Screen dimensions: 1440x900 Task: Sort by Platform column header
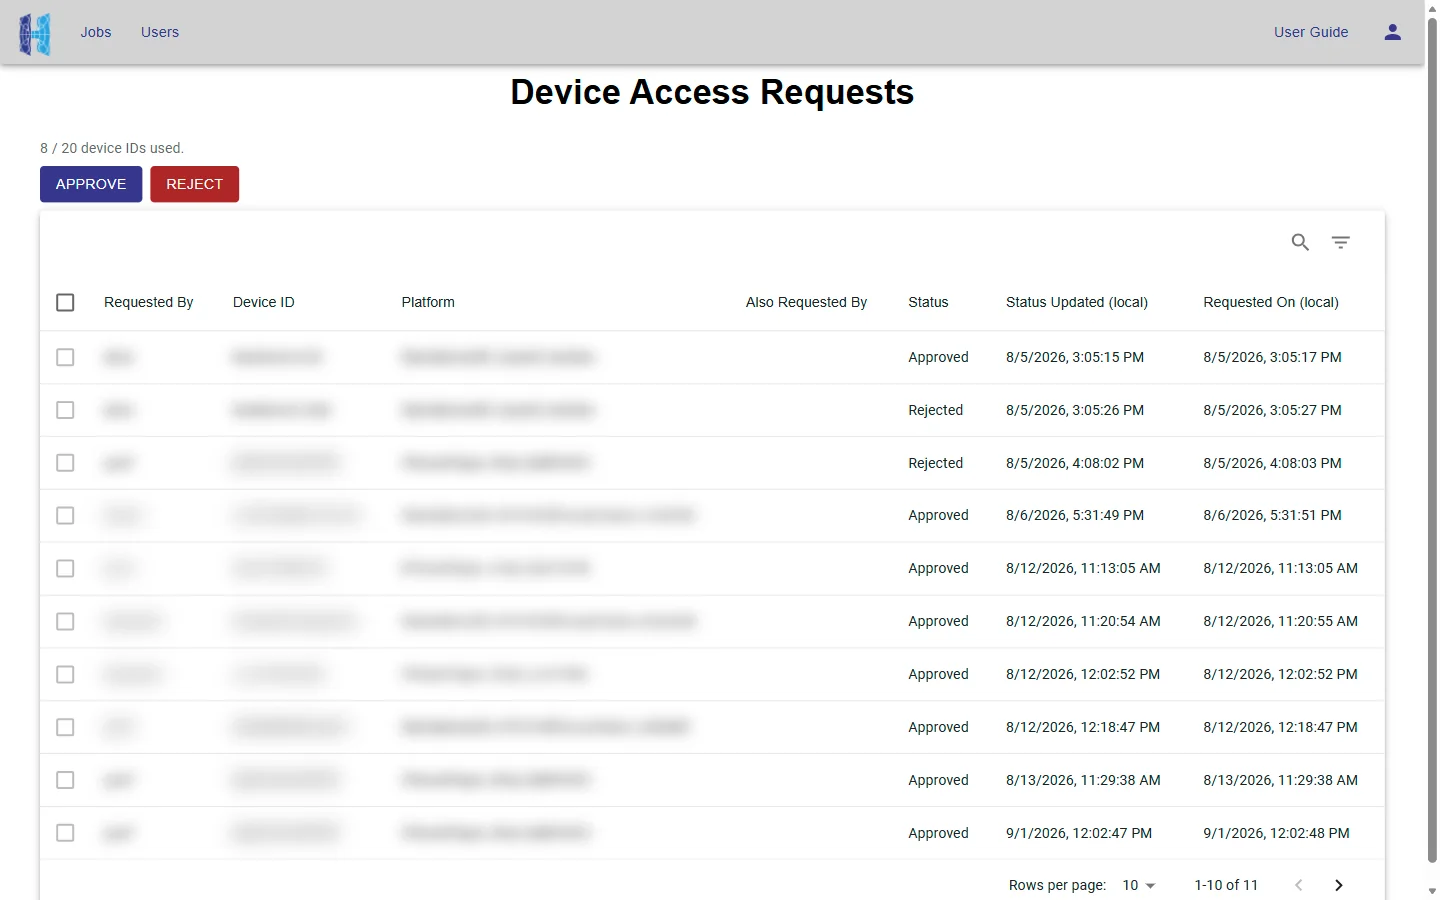click(428, 302)
